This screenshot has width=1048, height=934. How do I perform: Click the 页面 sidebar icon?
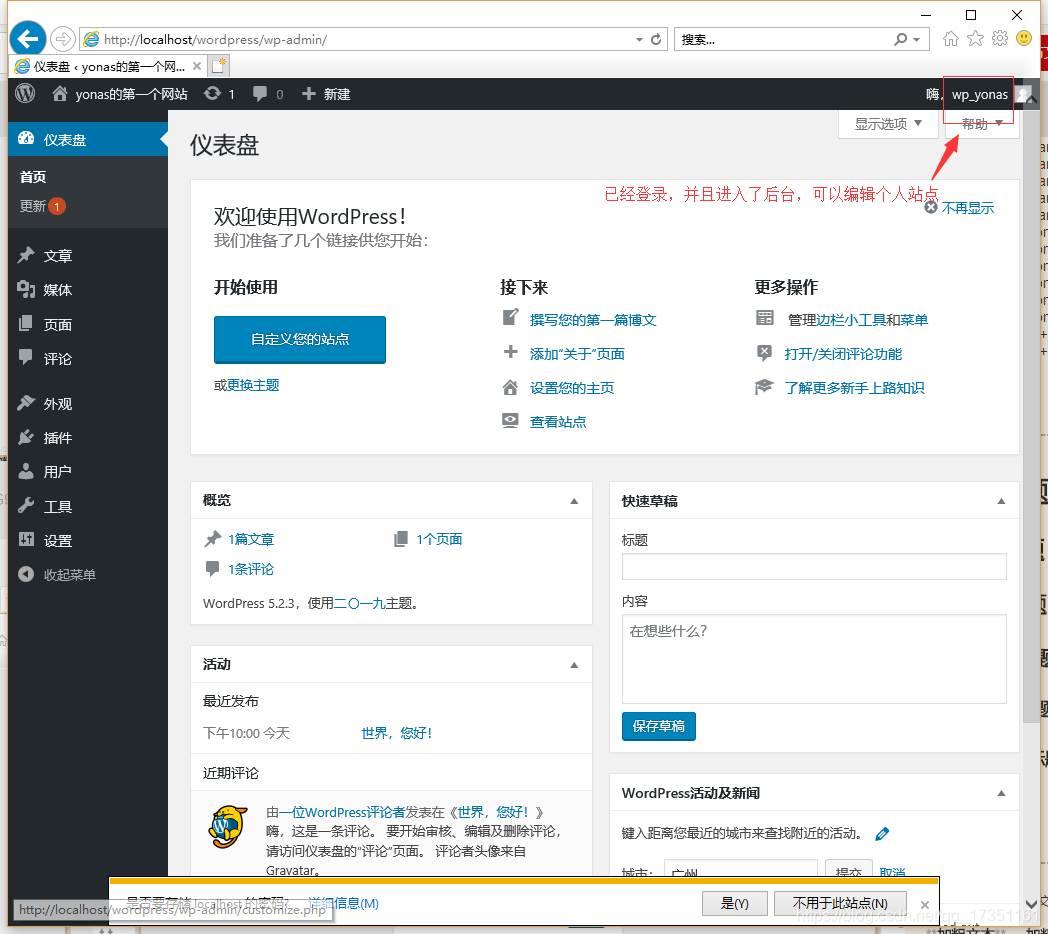click(25, 323)
